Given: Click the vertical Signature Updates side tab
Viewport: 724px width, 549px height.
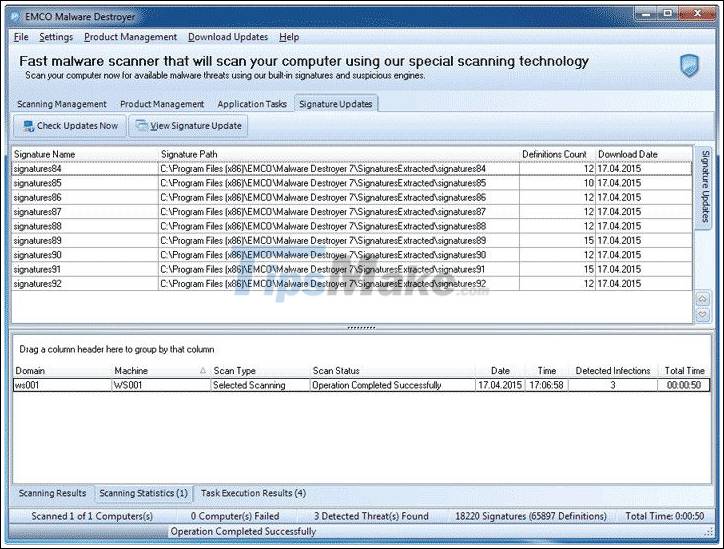Looking at the screenshot, I should click(x=705, y=186).
